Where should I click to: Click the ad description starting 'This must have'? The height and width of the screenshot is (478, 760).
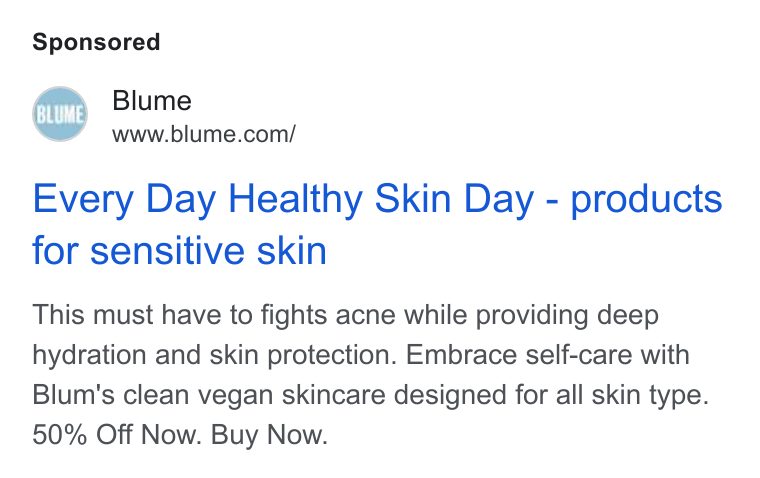pyautogui.click(x=371, y=374)
